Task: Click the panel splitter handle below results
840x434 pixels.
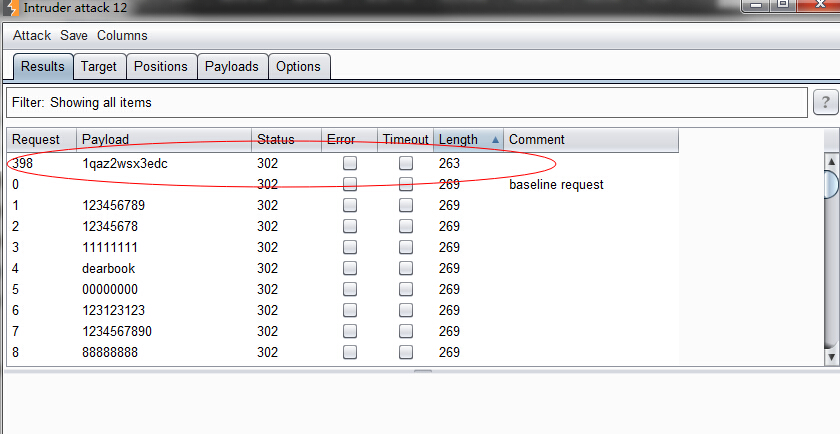Action: [x=423, y=370]
